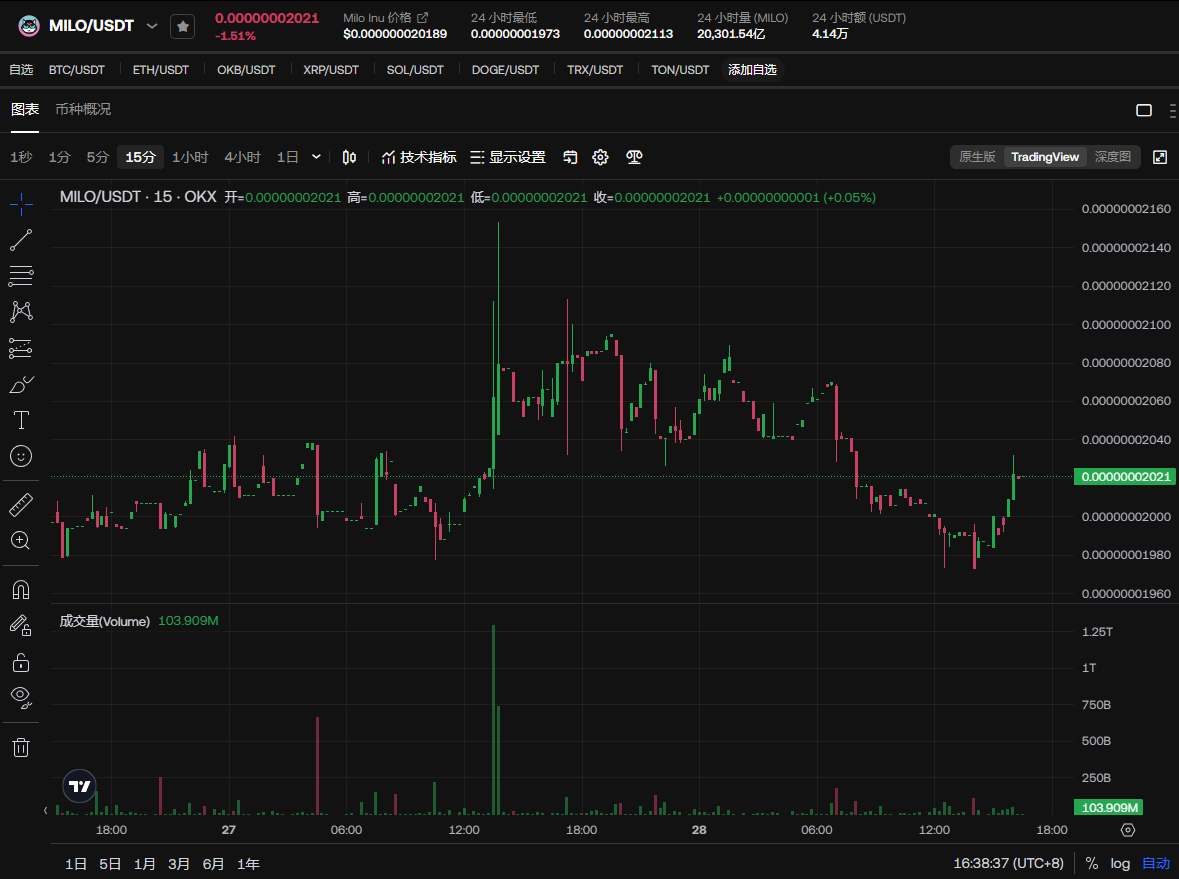The width and height of the screenshot is (1179, 879).
Task: Activate the zoom in tool
Action: (21, 541)
